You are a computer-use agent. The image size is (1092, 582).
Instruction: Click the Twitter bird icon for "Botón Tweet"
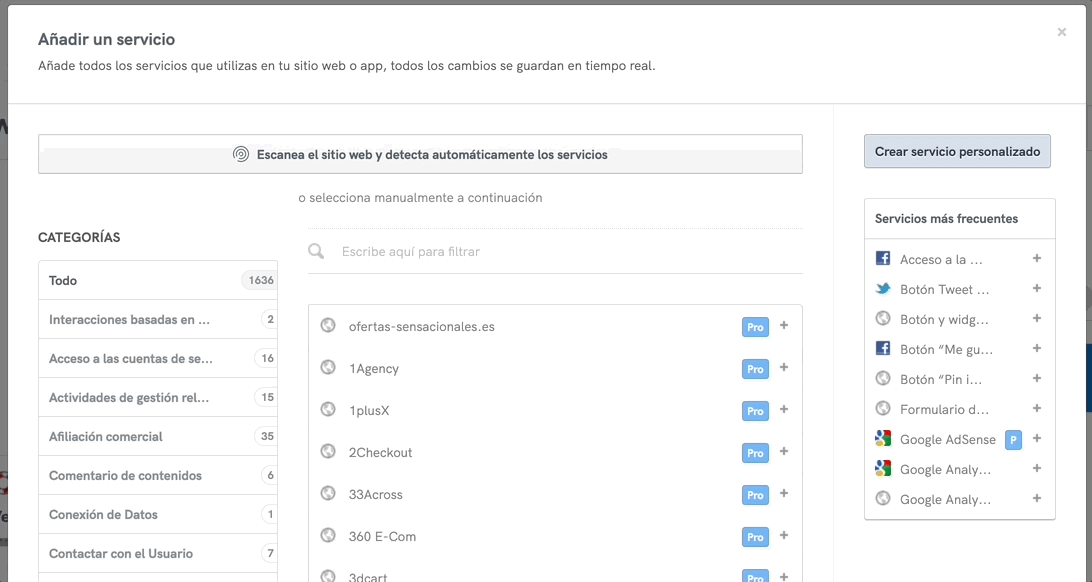(883, 288)
